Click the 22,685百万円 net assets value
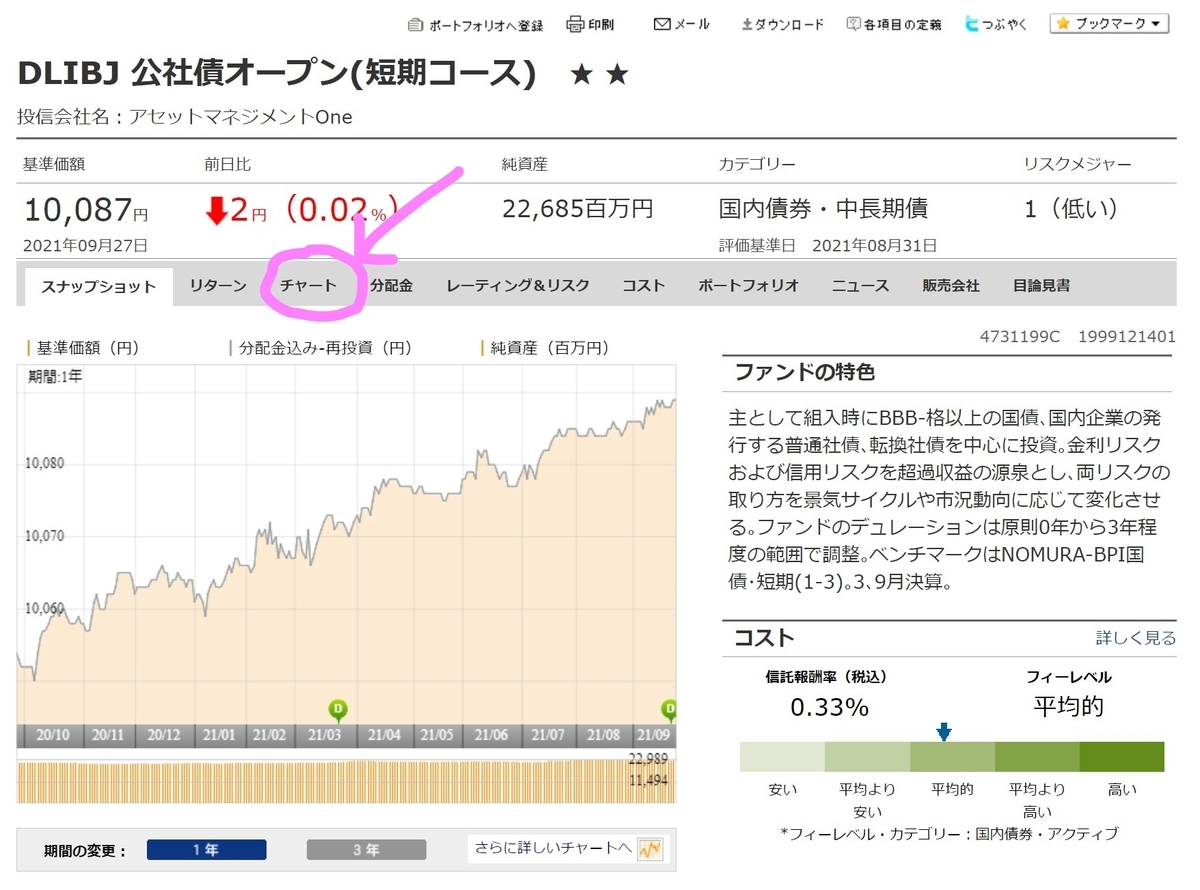The width and height of the screenshot is (1200, 890). point(577,209)
